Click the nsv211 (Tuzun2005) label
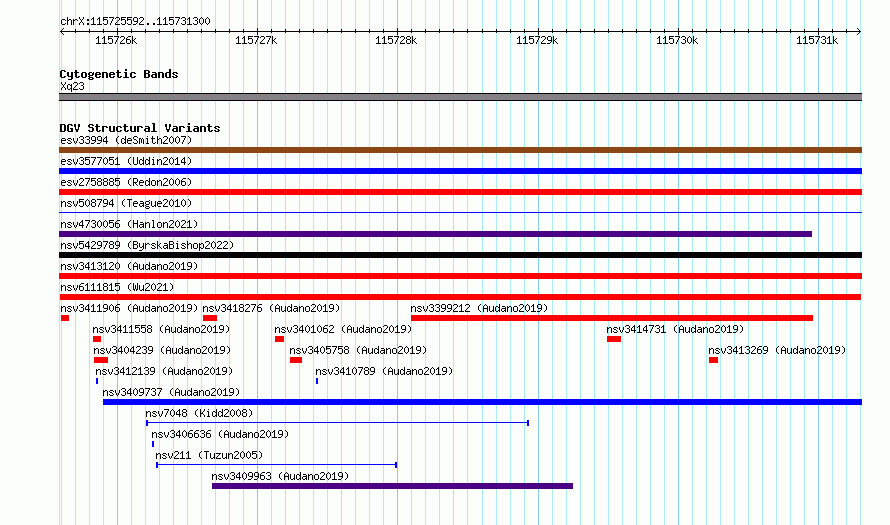 click(x=209, y=455)
